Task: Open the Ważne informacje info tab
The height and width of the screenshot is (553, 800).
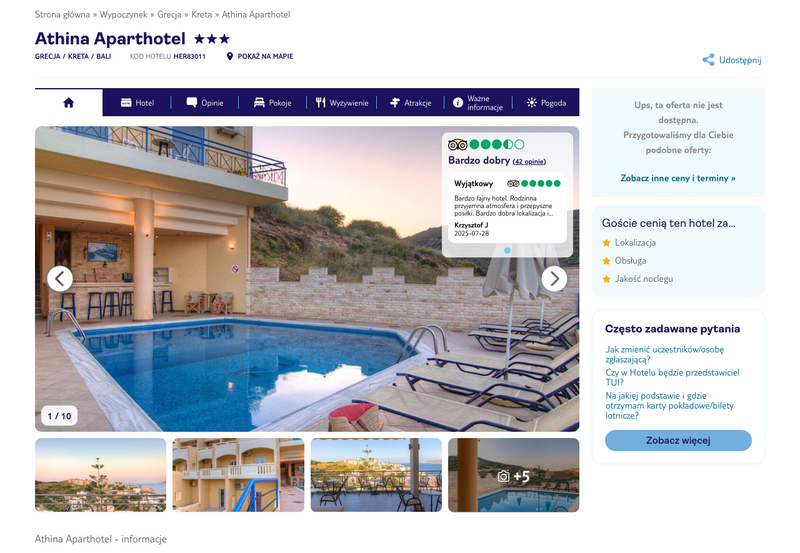Action: click(478, 103)
